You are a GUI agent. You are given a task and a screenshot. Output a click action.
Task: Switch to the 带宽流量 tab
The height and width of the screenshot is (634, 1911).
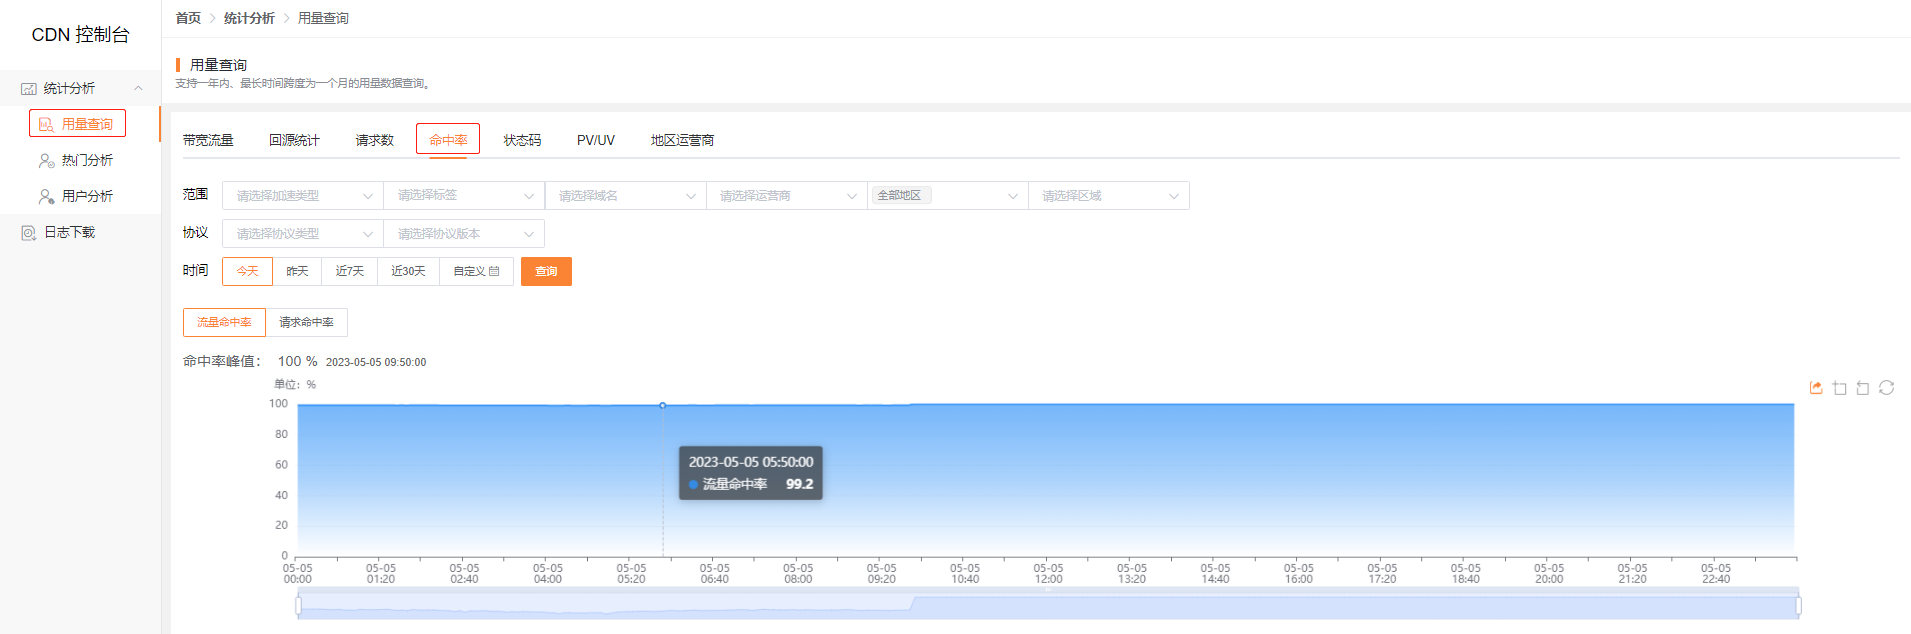208,140
